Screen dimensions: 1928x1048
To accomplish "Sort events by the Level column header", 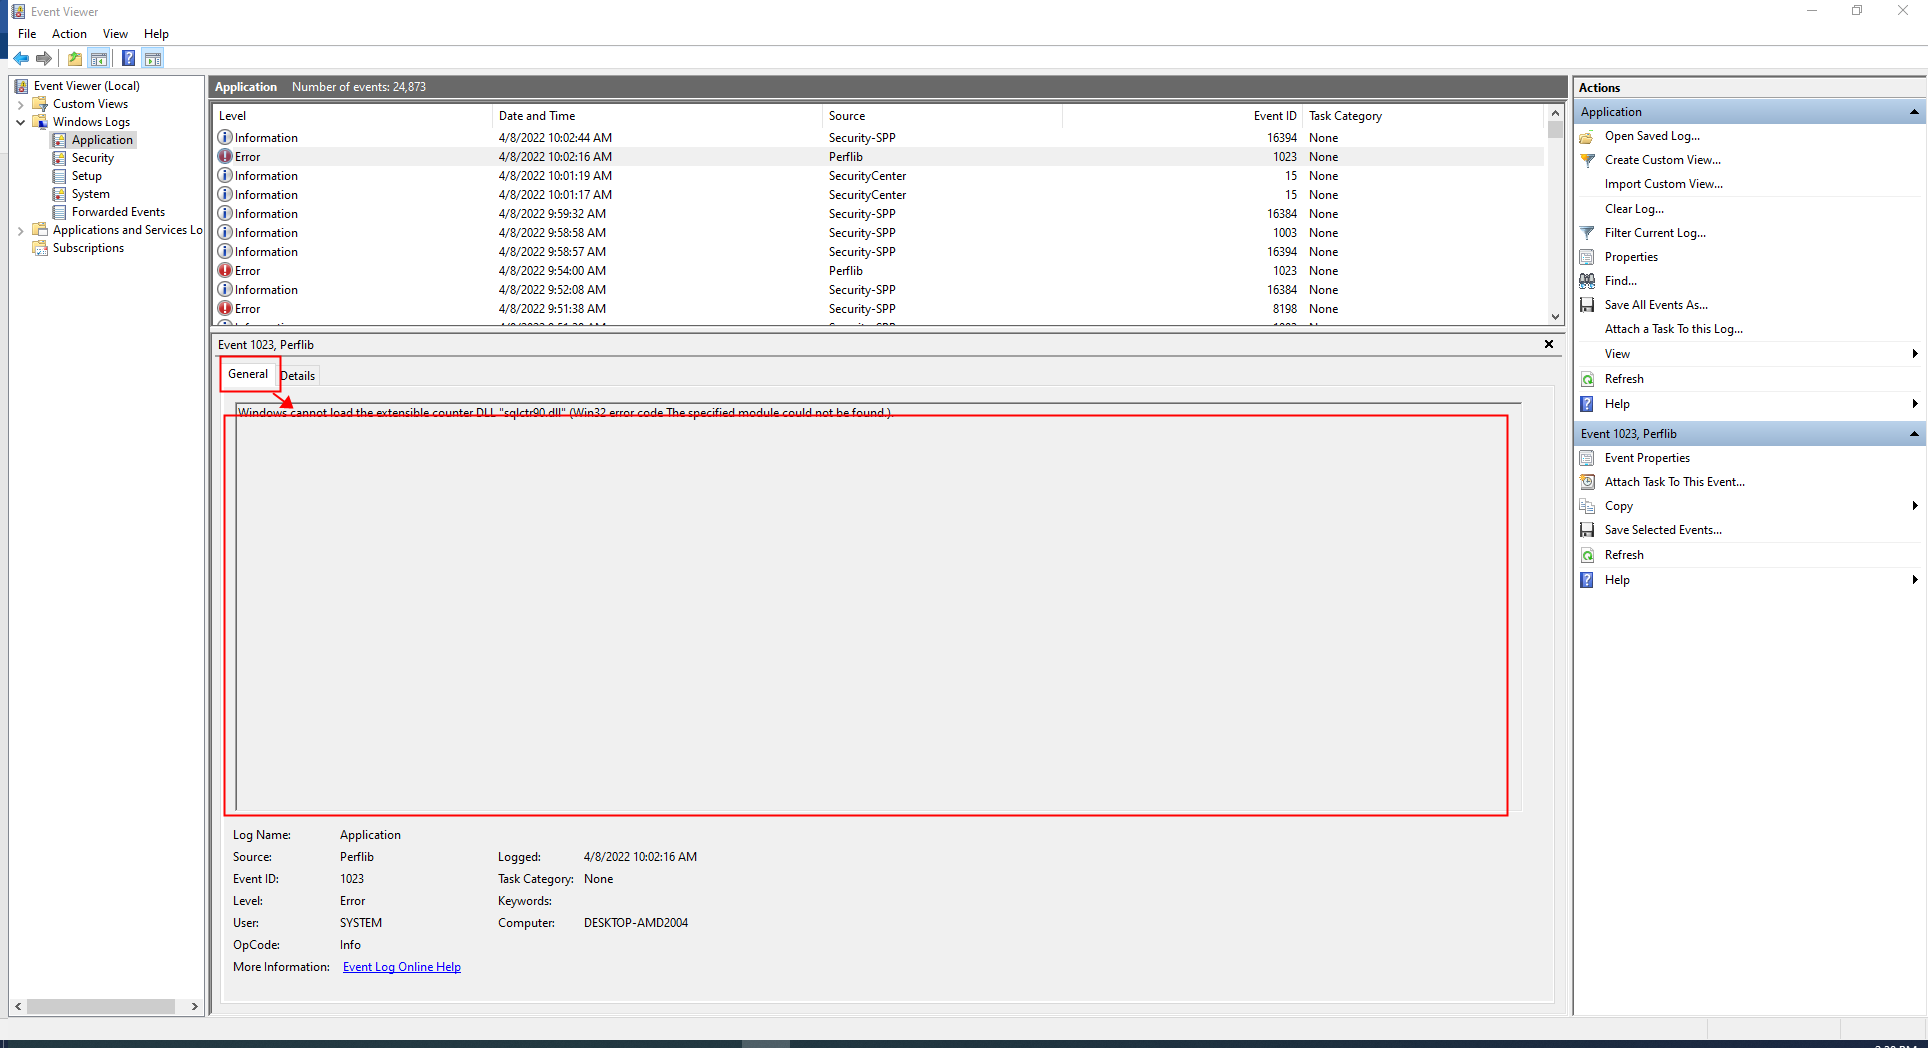I will coord(353,116).
